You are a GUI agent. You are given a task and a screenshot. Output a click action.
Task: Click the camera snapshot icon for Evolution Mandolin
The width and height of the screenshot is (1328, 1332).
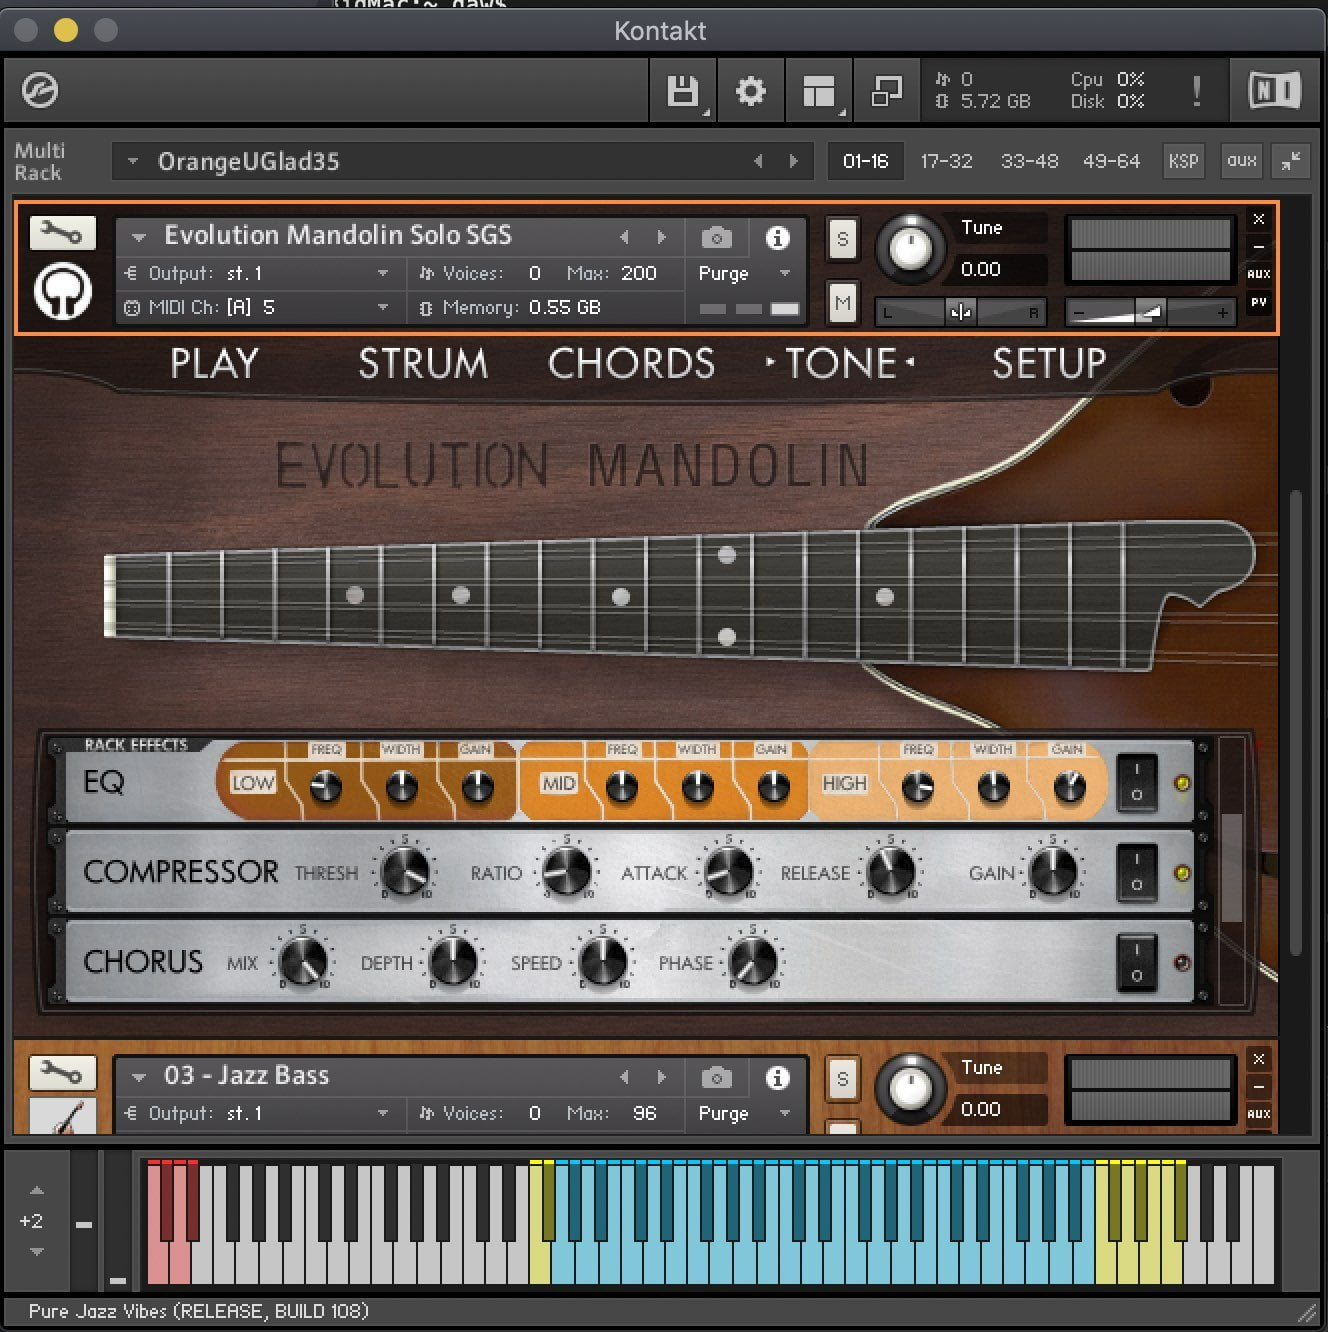[716, 238]
